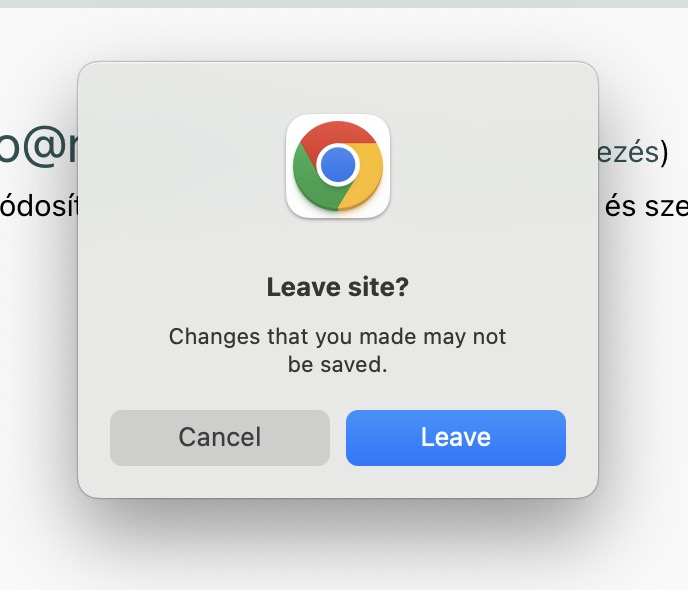
Task: Click the "be saved." text line
Action: 337,365
